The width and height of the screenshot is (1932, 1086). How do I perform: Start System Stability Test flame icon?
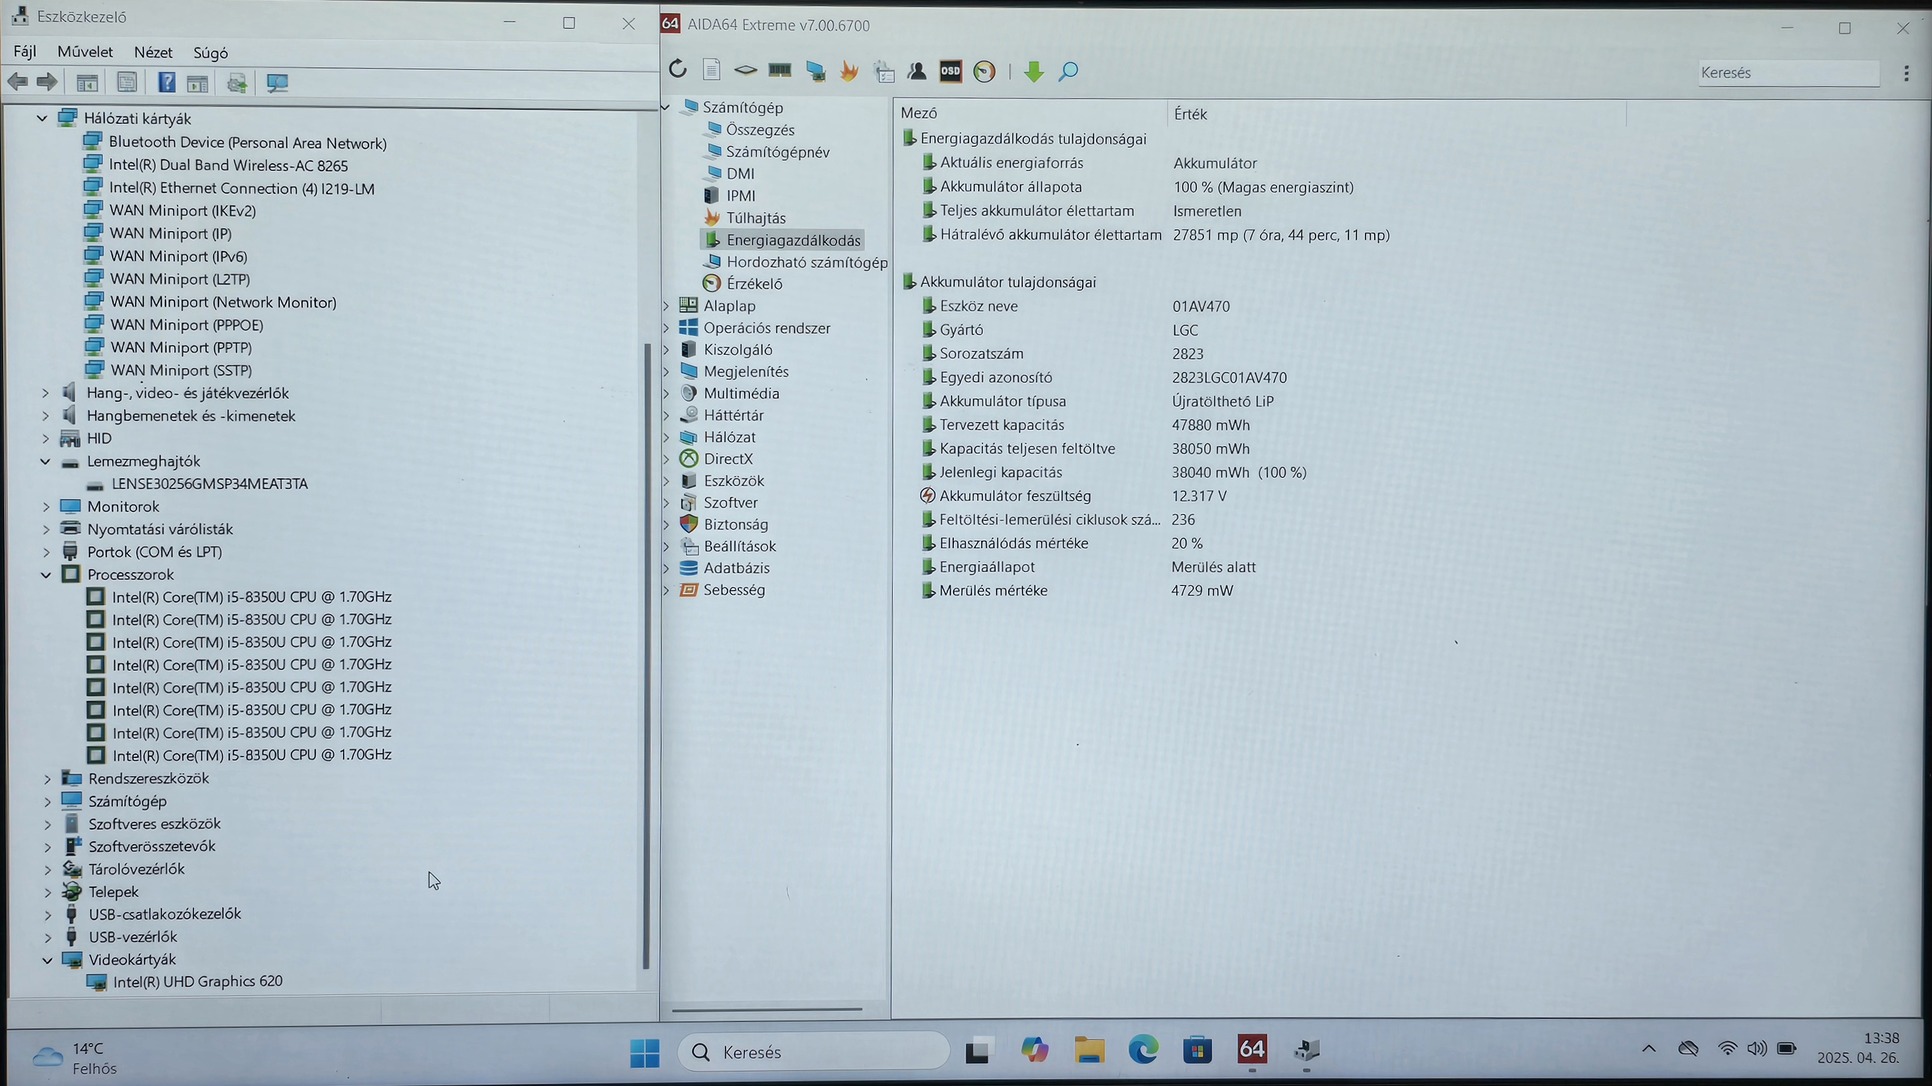click(x=849, y=70)
